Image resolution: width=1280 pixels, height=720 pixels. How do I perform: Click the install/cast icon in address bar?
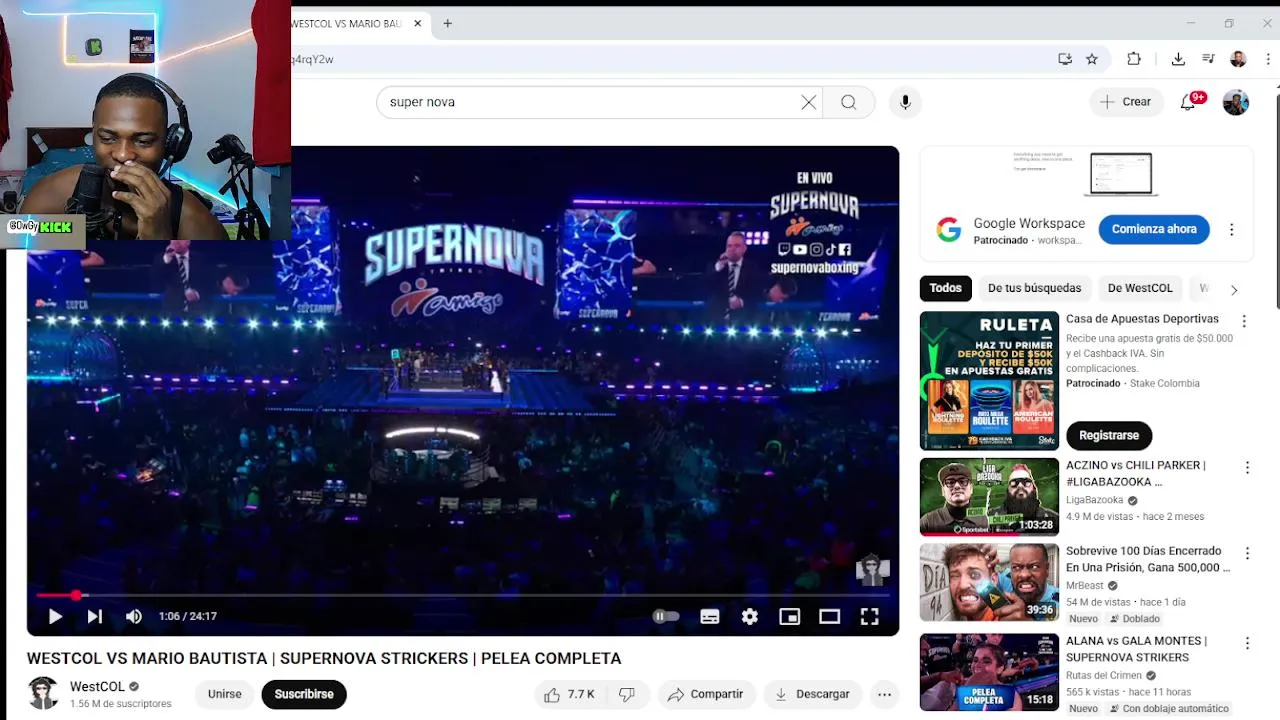click(1065, 59)
